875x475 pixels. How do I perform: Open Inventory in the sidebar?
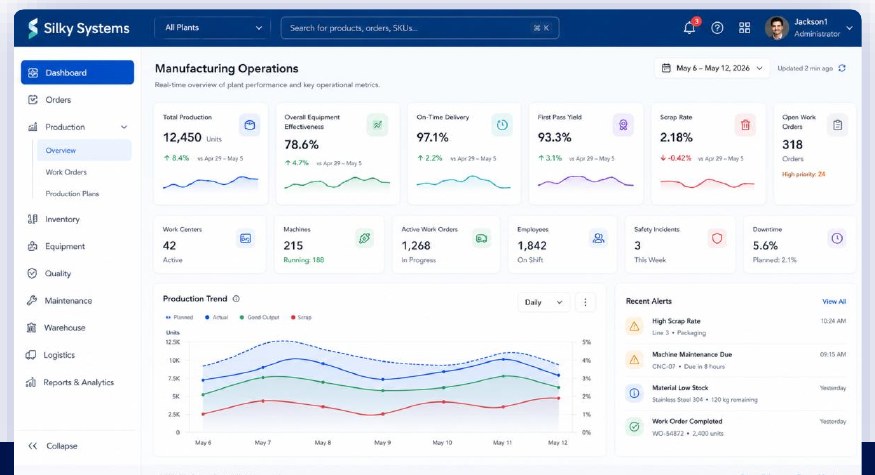point(78,219)
